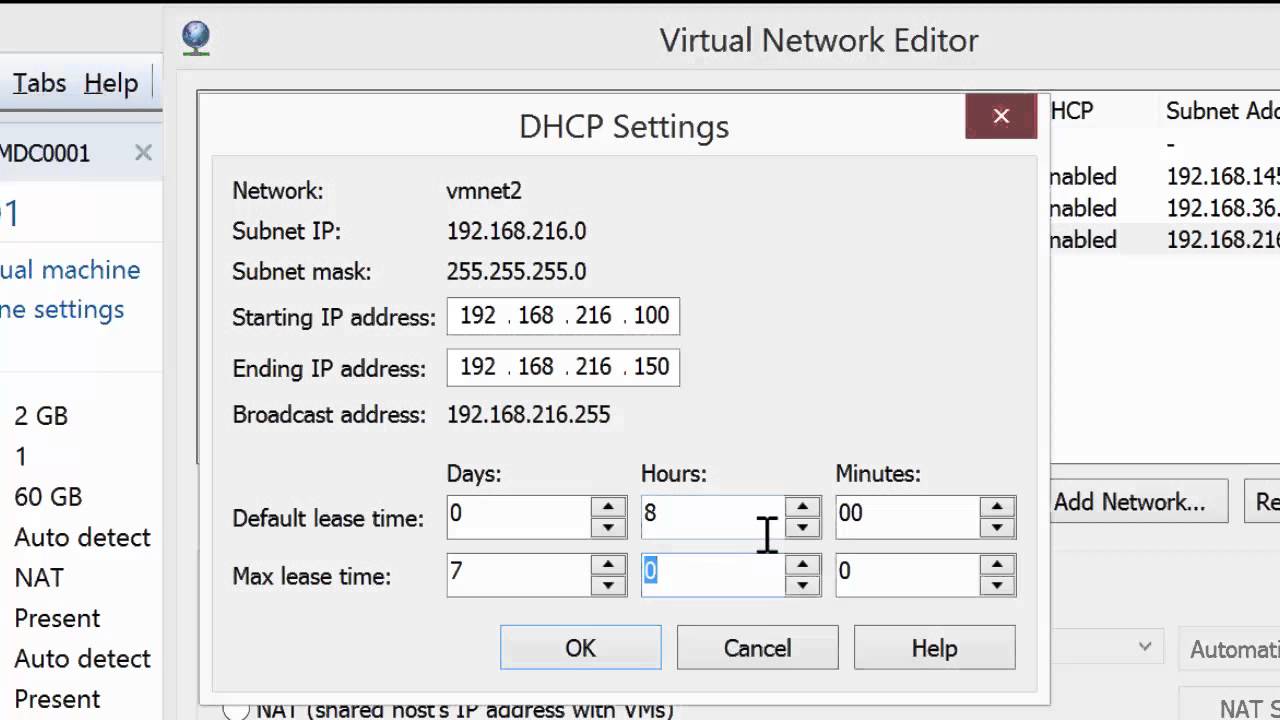Screen dimensions: 1280x720
Task: Click Default lease time Minutes field
Action: [x=908, y=518]
